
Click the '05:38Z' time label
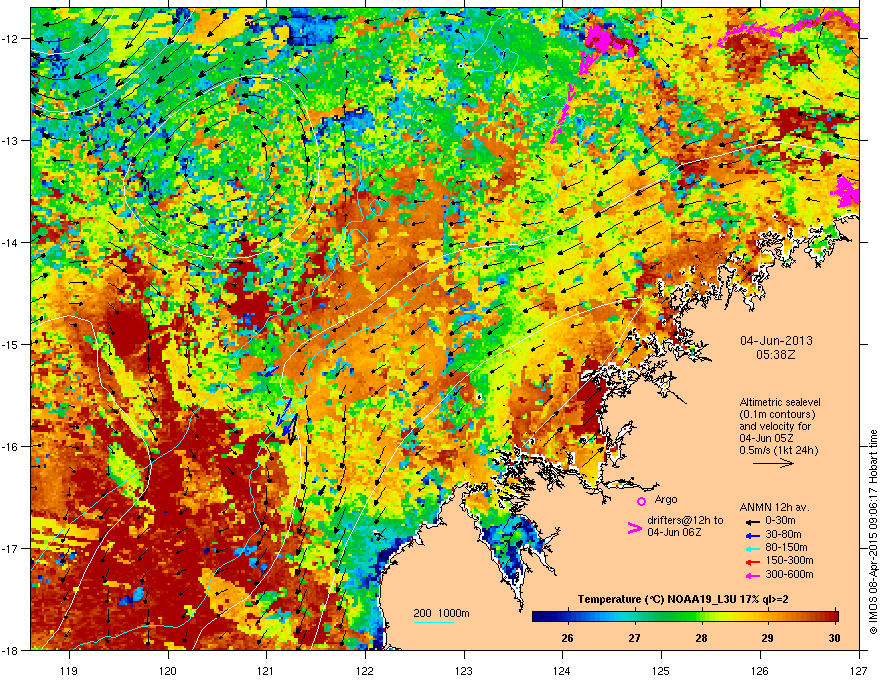coord(776,355)
